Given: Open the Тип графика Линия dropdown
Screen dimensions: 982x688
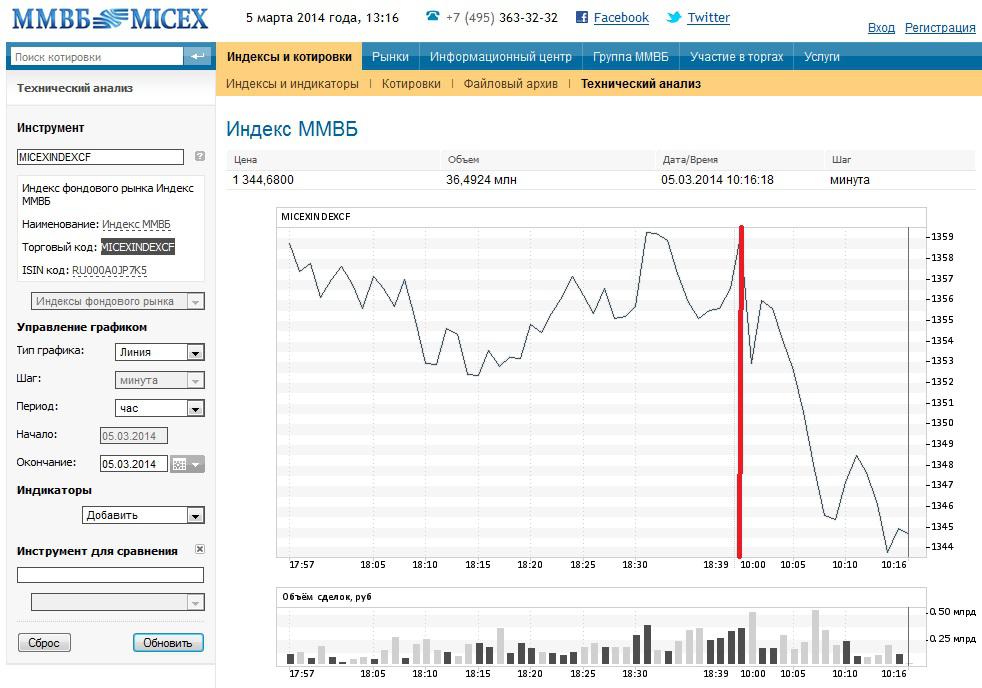Looking at the screenshot, I should [x=160, y=352].
